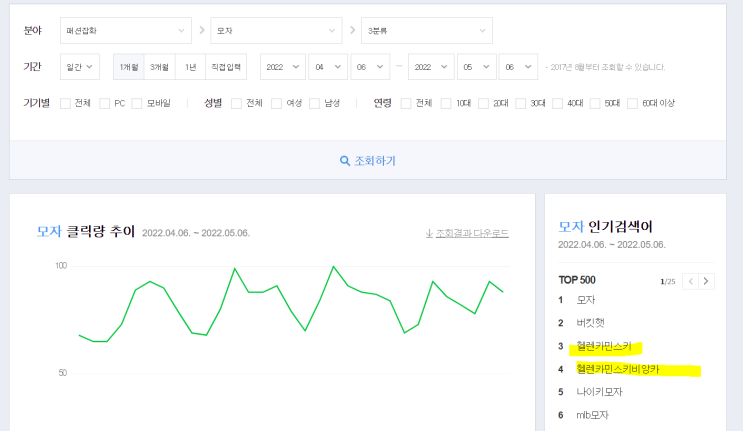Download results via 조회결과 다운로드 link
743x431 pixels.
[467, 233]
